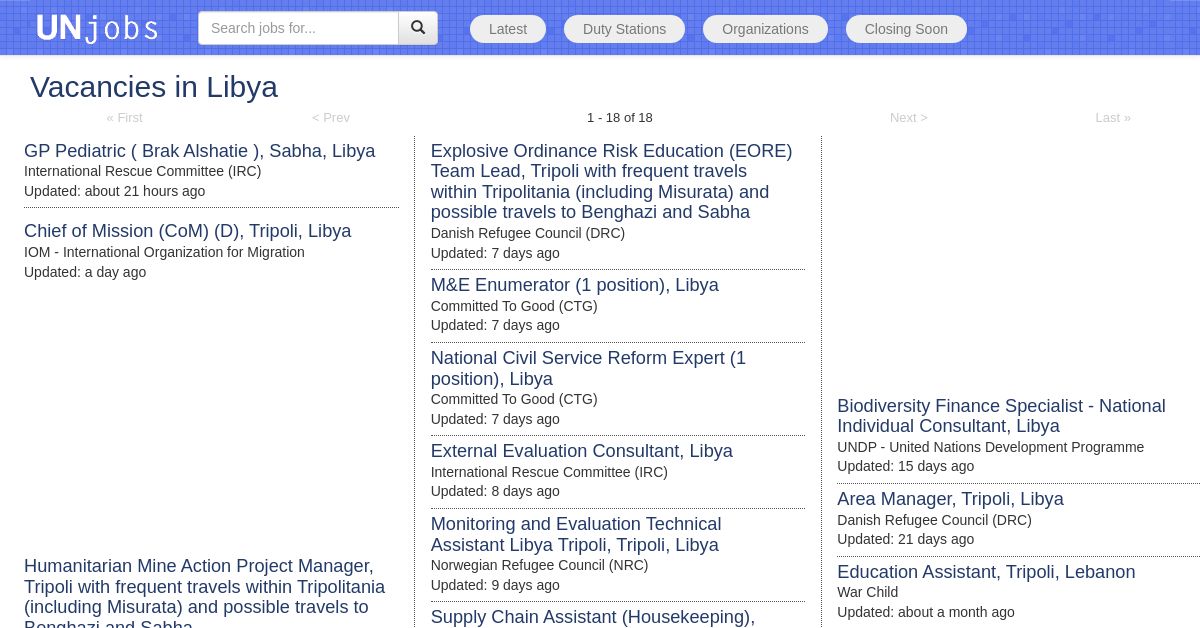Open Education Assistant, Tripoli, Lebanon vacancy

pyautogui.click(x=986, y=572)
